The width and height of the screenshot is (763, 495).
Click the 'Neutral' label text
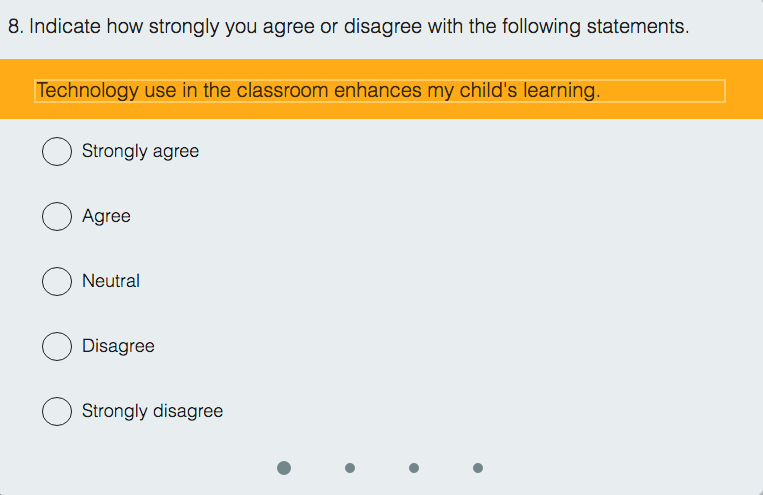click(x=111, y=281)
